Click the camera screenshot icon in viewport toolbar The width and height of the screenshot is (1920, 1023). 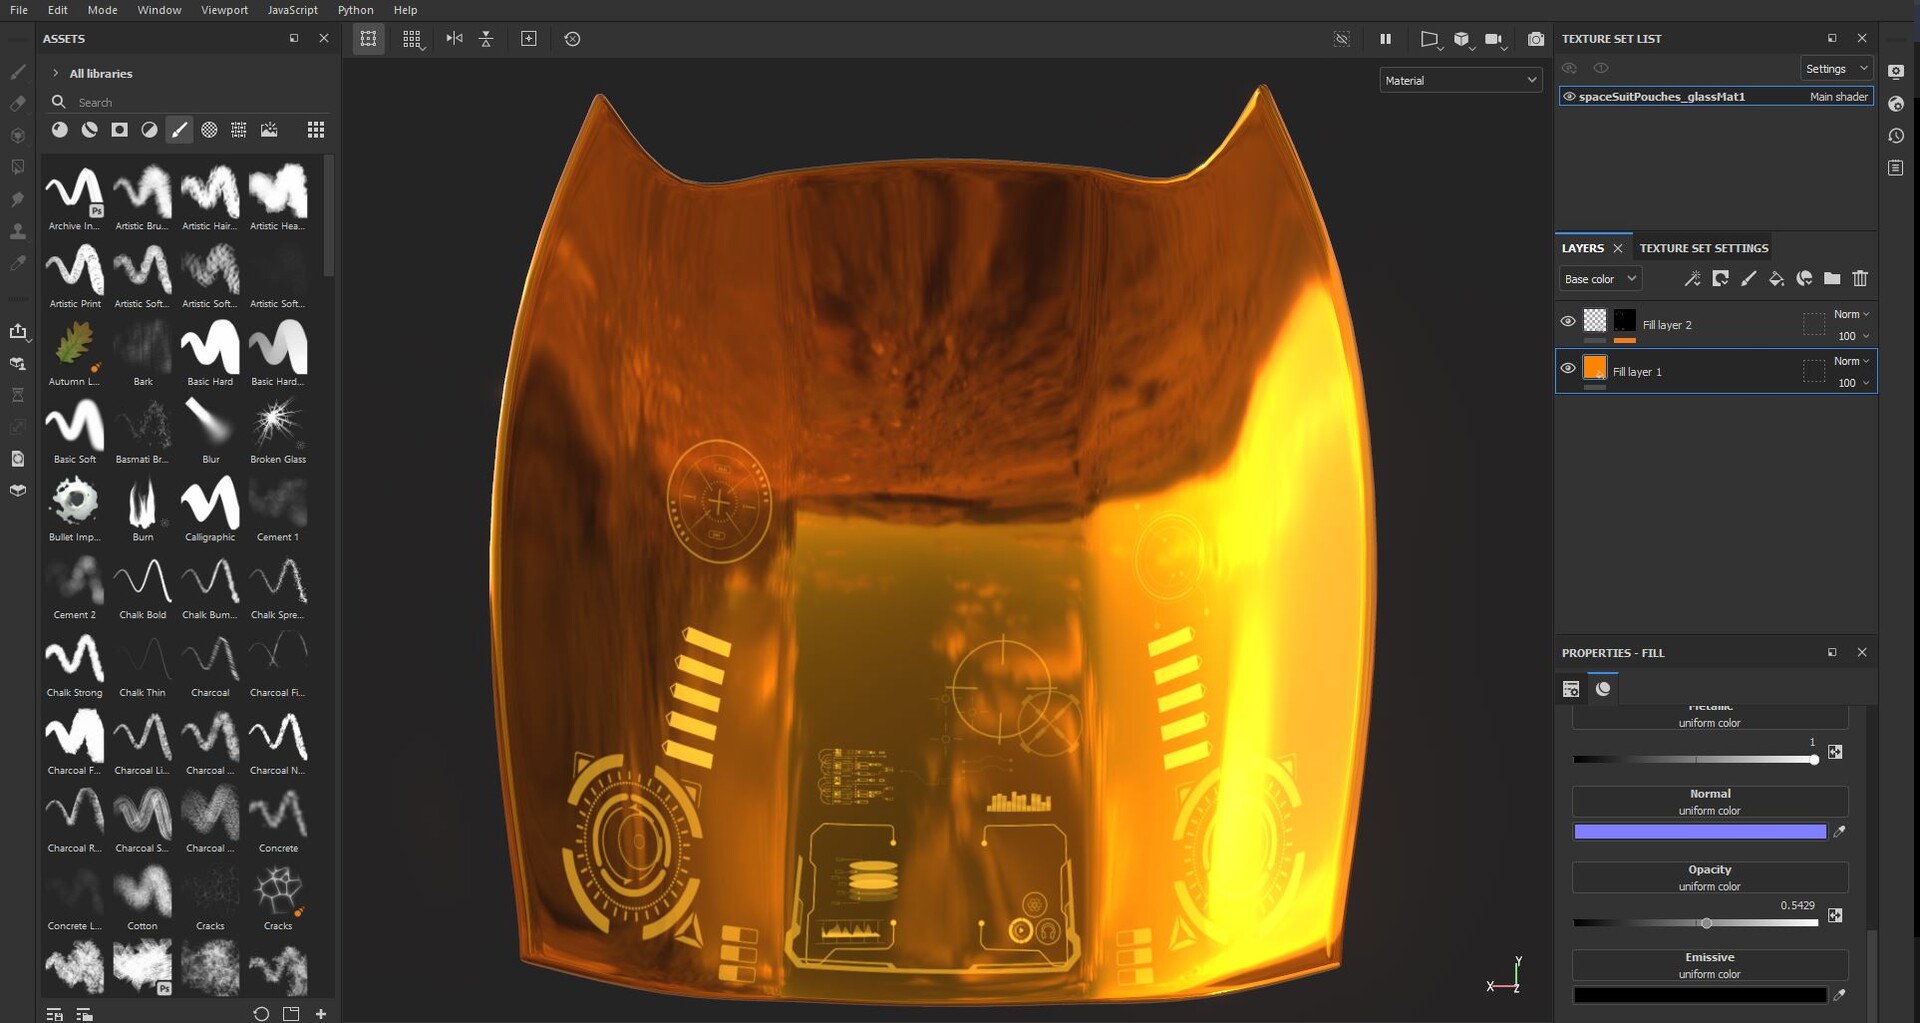coord(1536,39)
